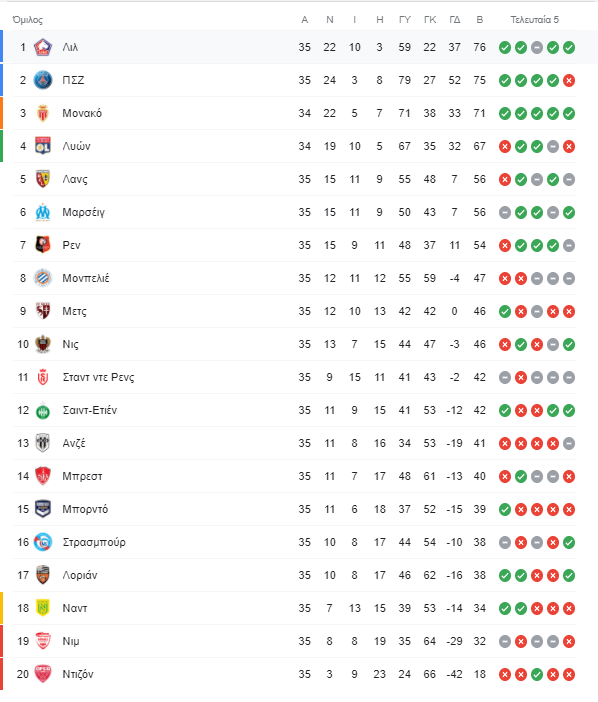Select the Λοριάν table row name
The width and height of the screenshot is (598, 702).
pos(80,575)
